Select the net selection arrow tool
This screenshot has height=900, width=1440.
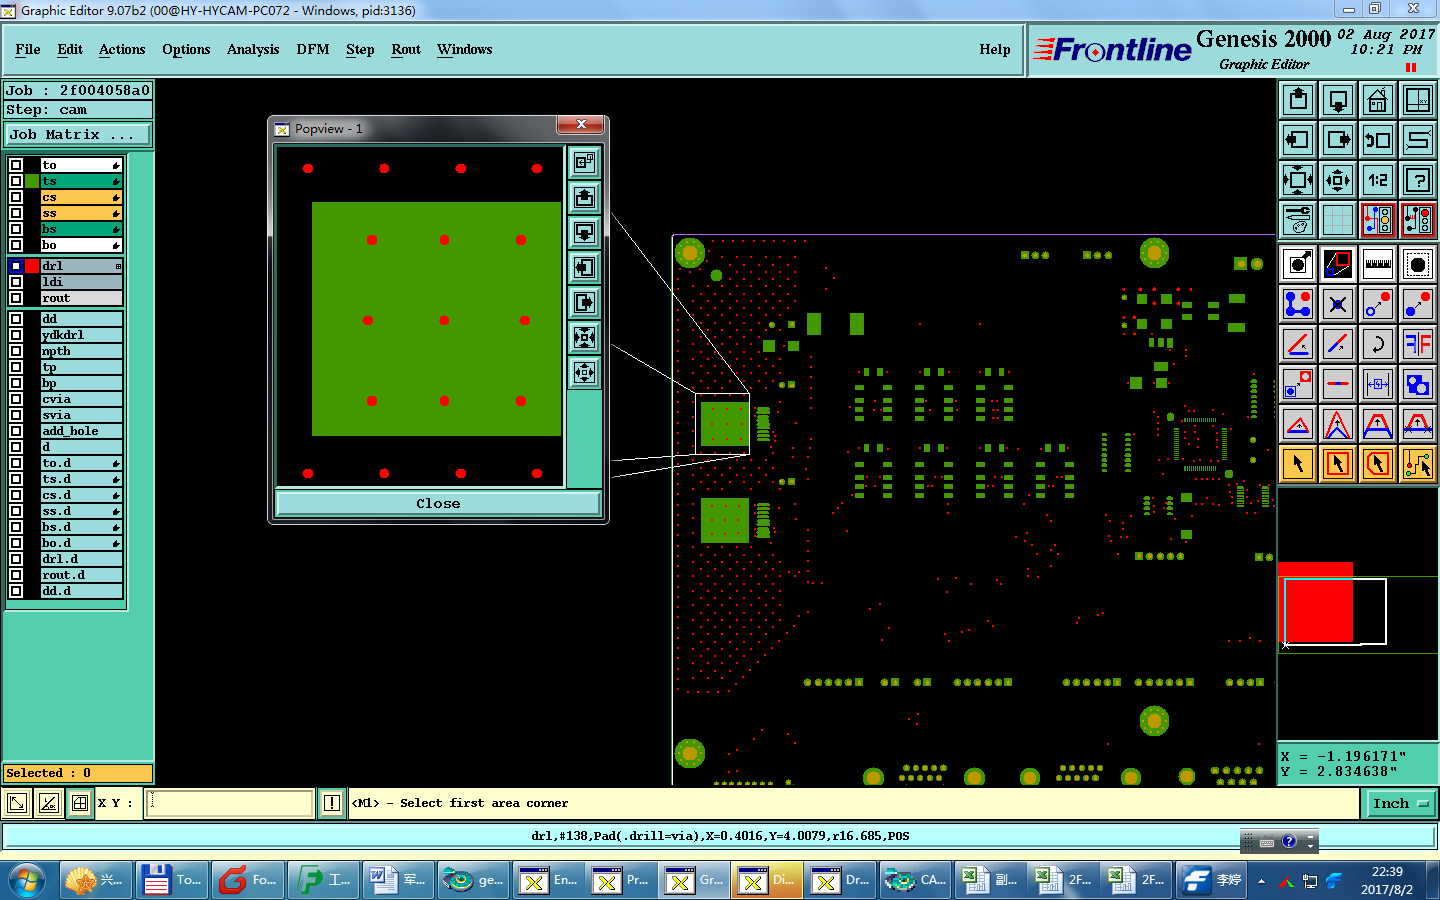pos(1418,464)
